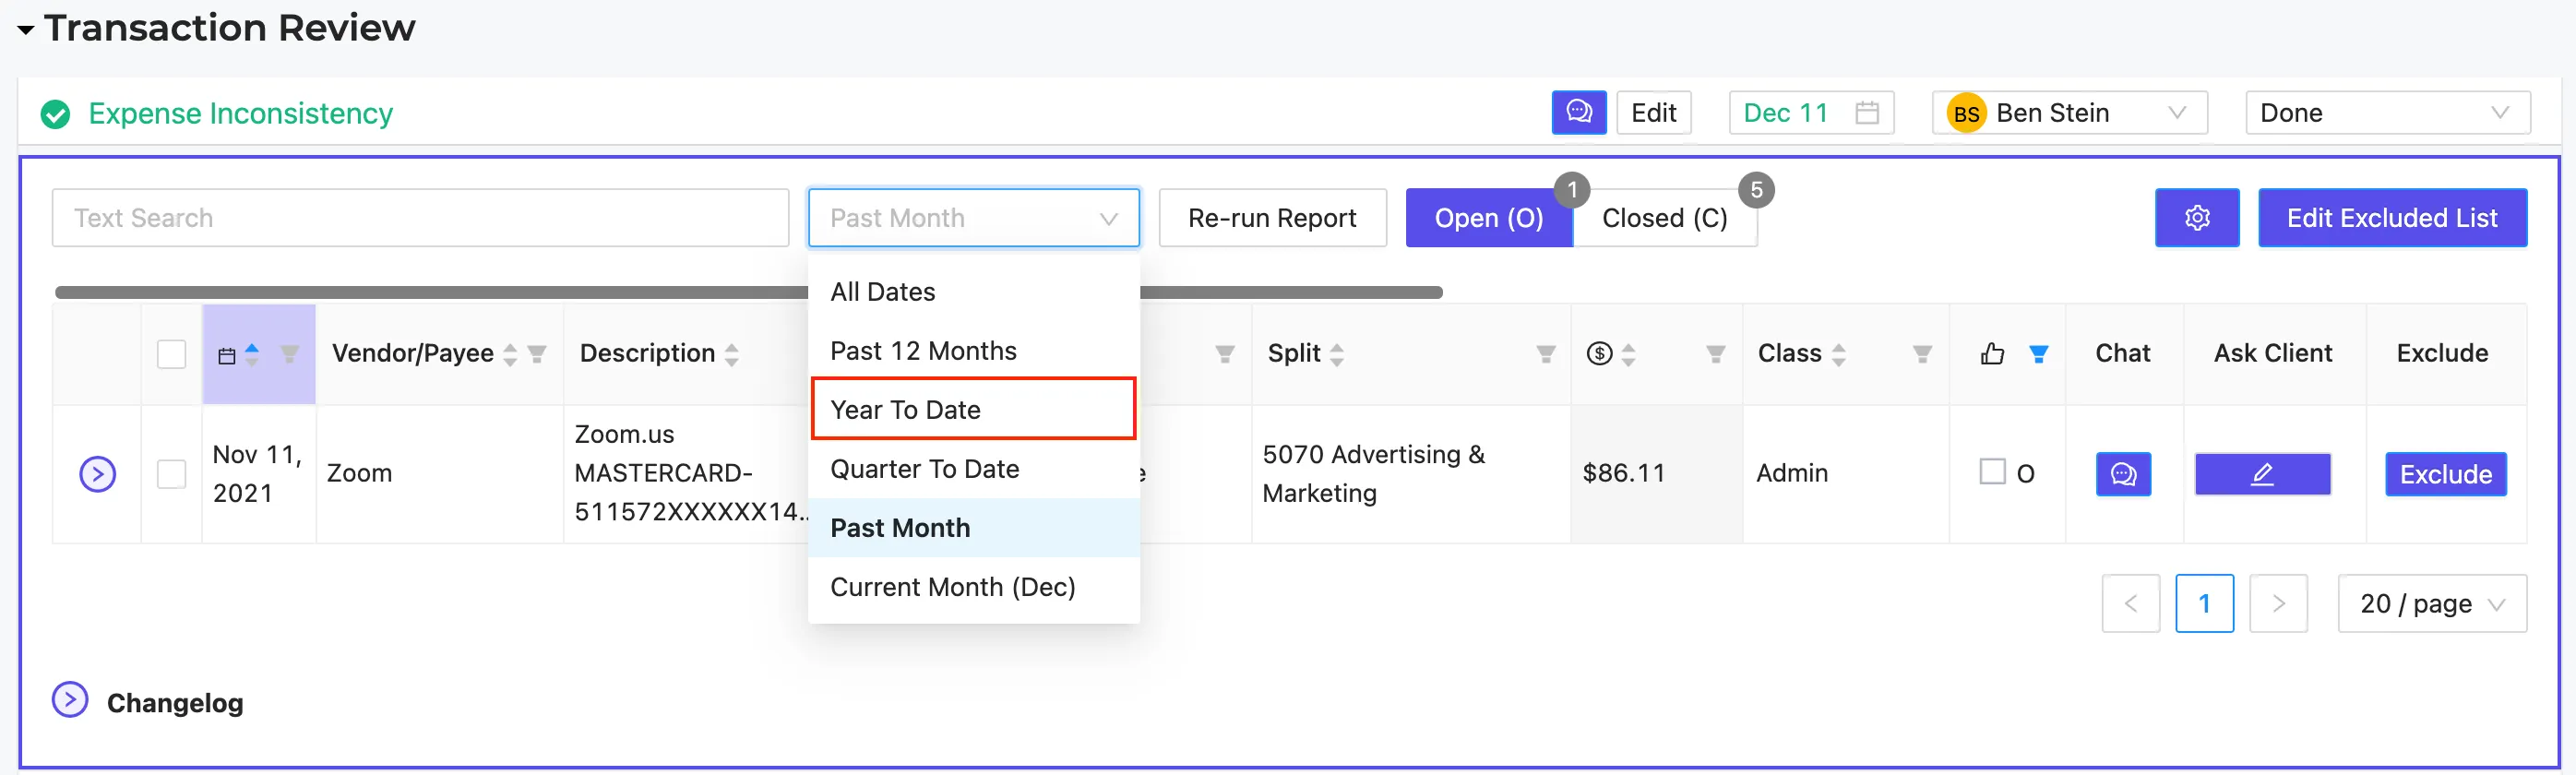Filter the Split column

pos(1546,354)
